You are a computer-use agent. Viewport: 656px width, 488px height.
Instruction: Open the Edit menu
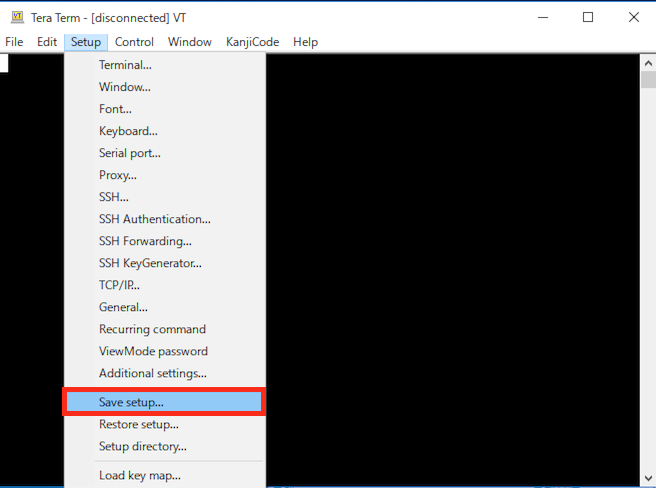47,42
